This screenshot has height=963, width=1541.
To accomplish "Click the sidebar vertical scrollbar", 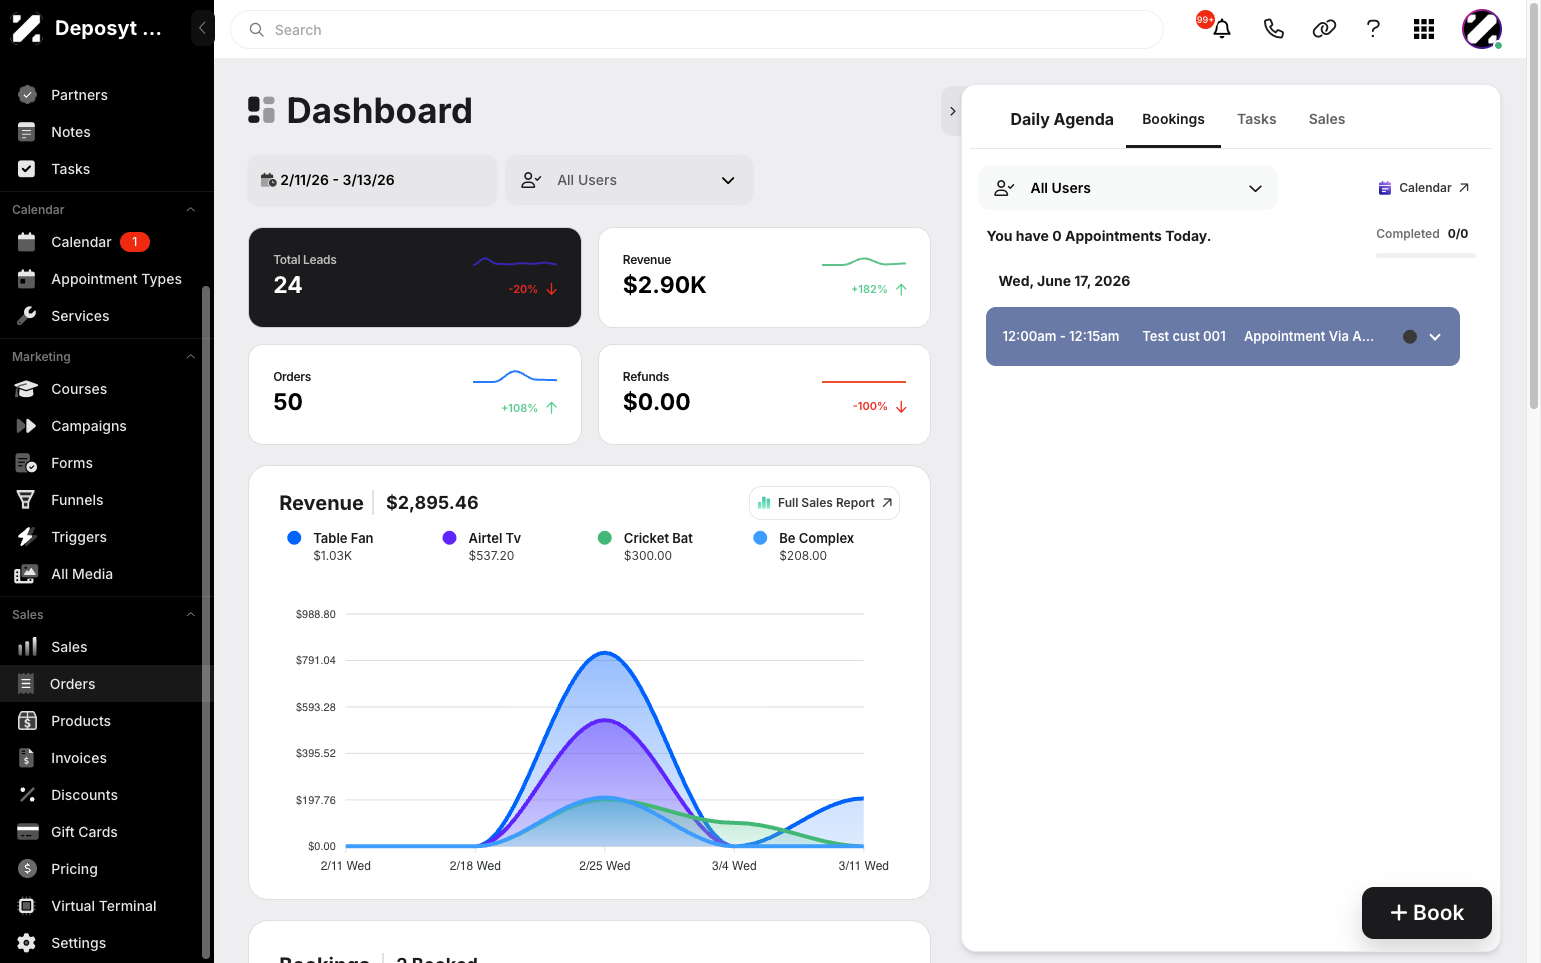I will [x=206, y=620].
